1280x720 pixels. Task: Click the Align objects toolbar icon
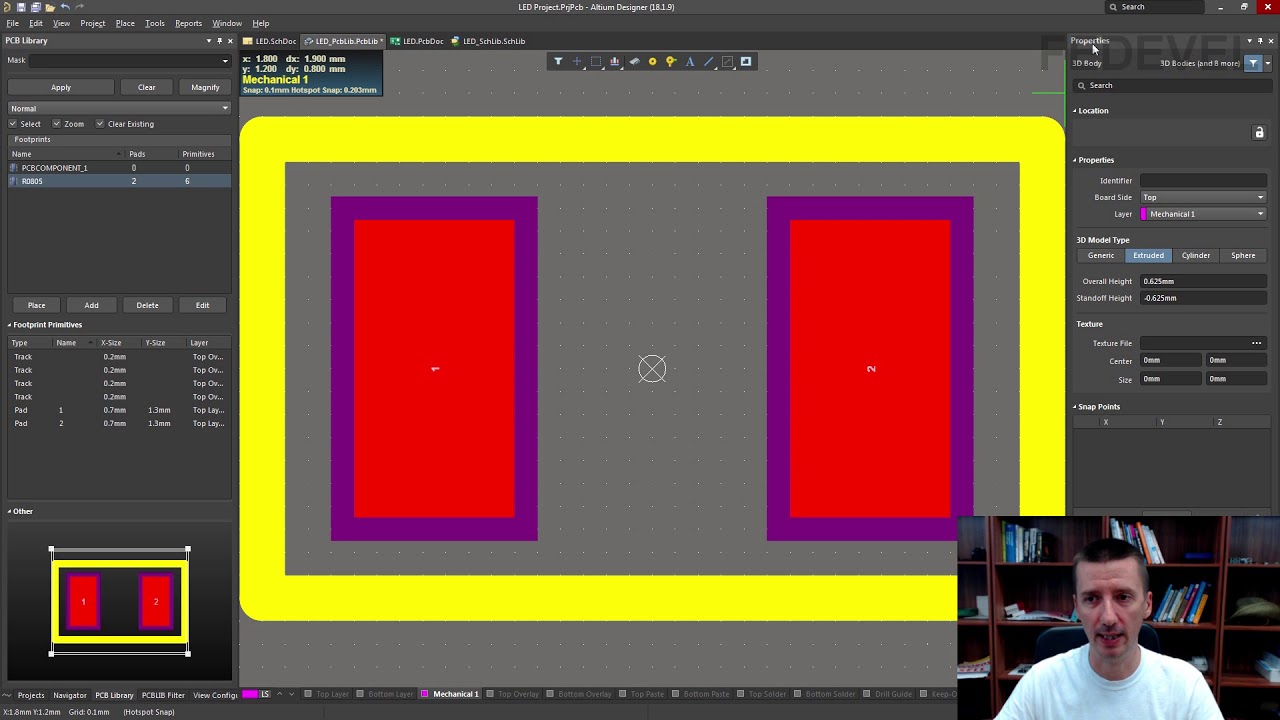(615, 62)
